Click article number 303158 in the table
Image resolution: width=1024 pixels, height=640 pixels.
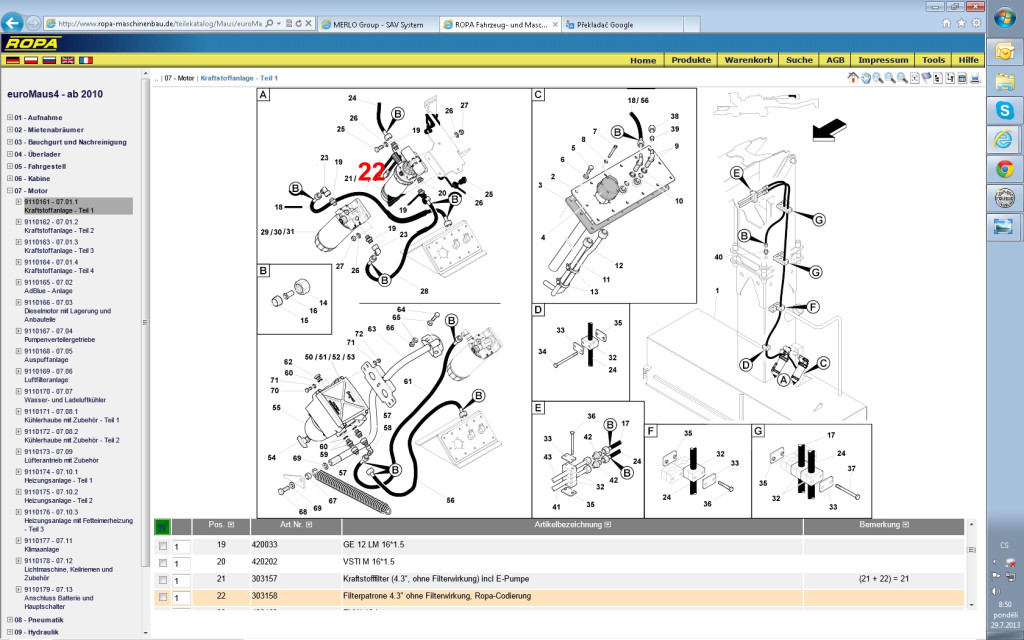click(x=264, y=596)
